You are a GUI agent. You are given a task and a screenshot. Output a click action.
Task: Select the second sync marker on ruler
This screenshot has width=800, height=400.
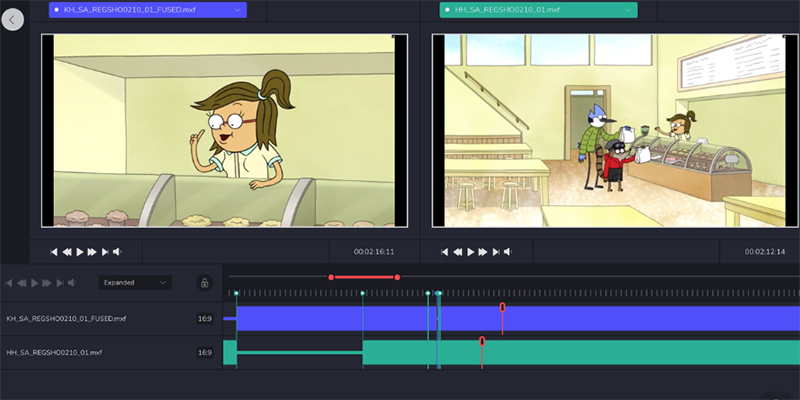tap(362, 293)
